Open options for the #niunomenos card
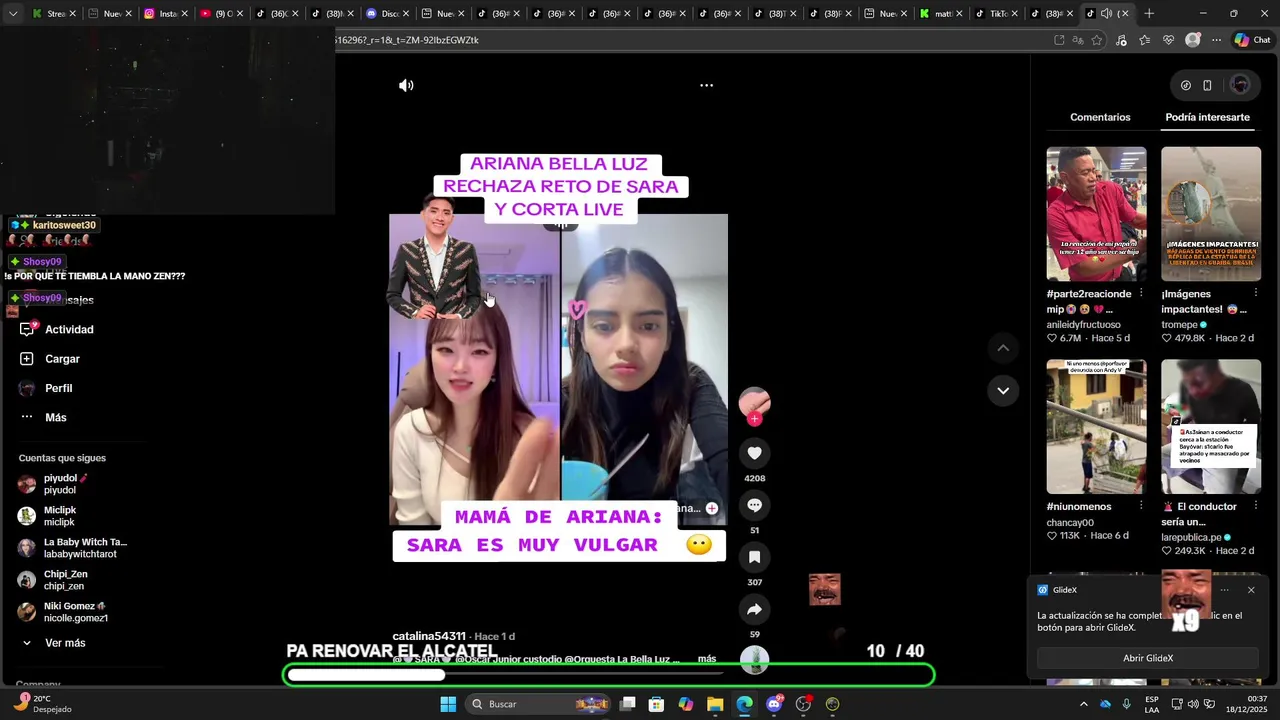This screenshot has height=720, width=1280. [1140, 506]
